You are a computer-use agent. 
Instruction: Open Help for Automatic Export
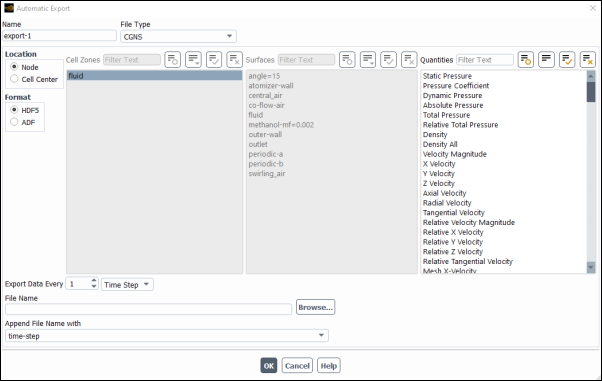pos(329,366)
